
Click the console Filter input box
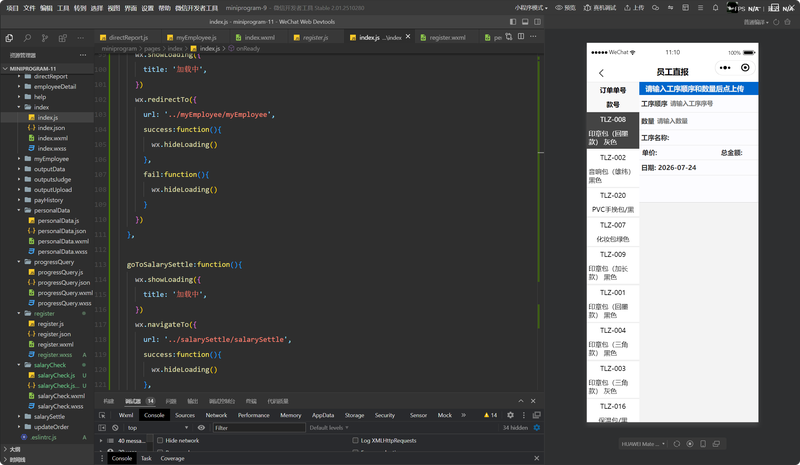[259, 428]
